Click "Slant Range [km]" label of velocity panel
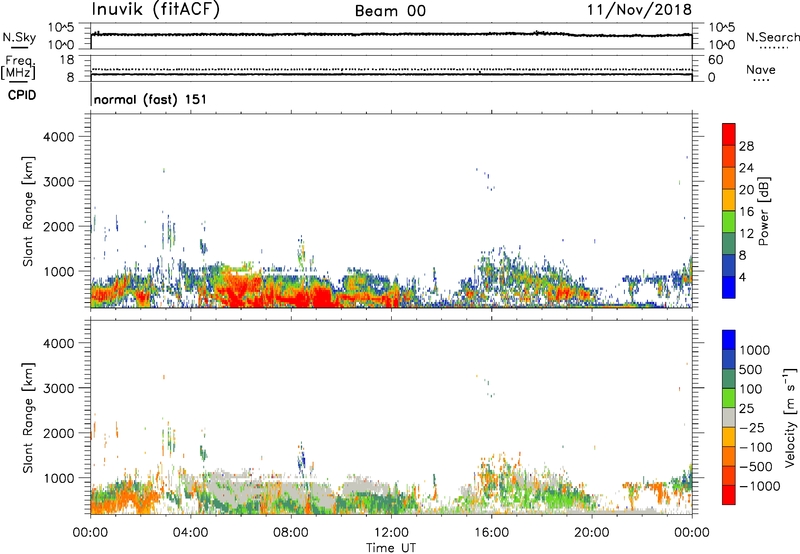Viewport: 800px width, 554px height. pyautogui.click(x=28, y=418)
